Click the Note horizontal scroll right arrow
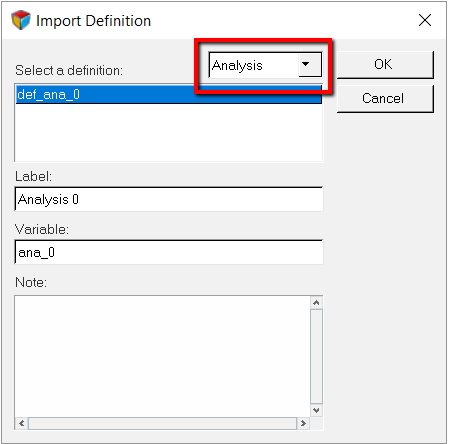Image resolution: width=450 pixels, height=444 pixels. point(303,423)
